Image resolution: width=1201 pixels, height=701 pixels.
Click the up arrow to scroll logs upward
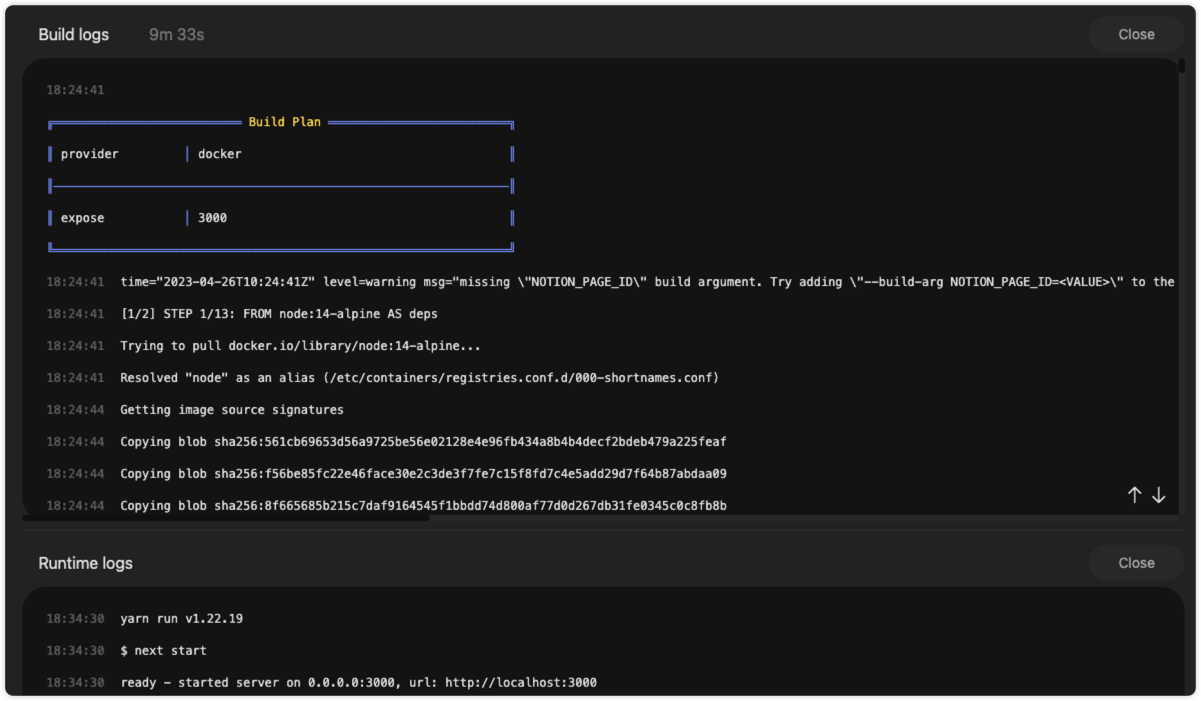(1133, 494)
